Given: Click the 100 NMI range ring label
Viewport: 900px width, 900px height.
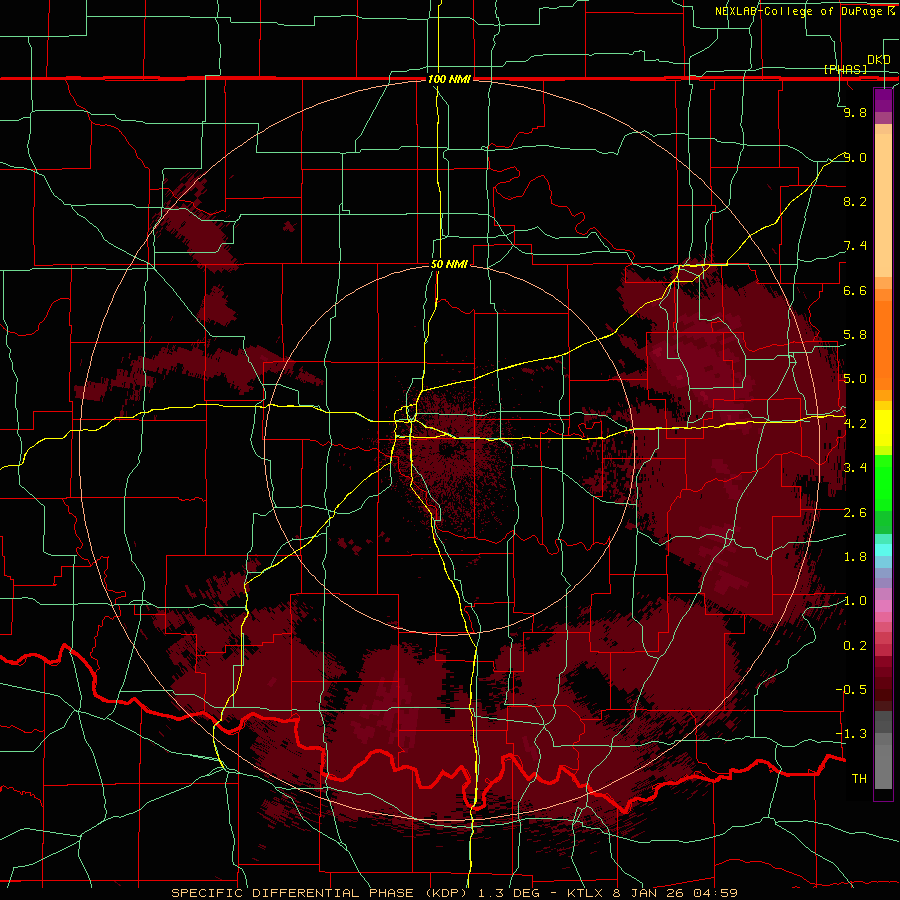Looking at the screenshot, I should [x=449, y=79].
